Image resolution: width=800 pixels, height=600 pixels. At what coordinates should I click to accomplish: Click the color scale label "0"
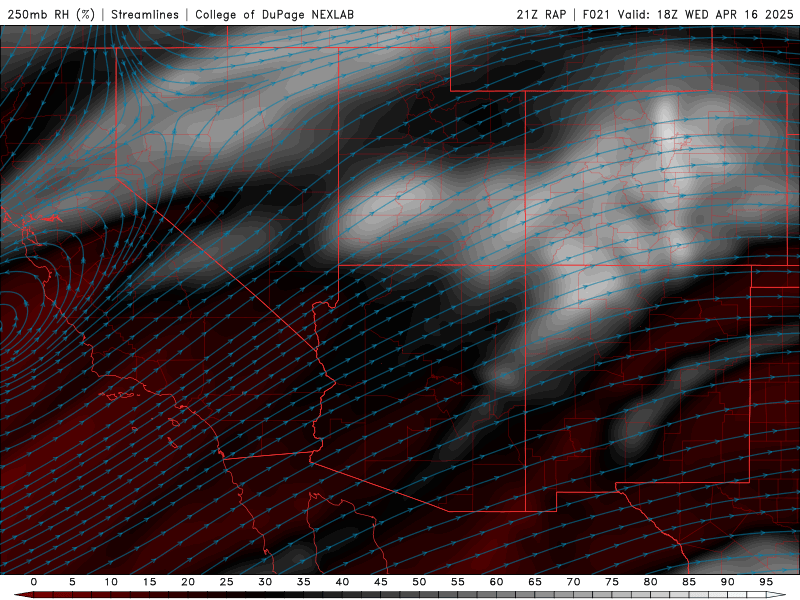[x=34, y=582]
